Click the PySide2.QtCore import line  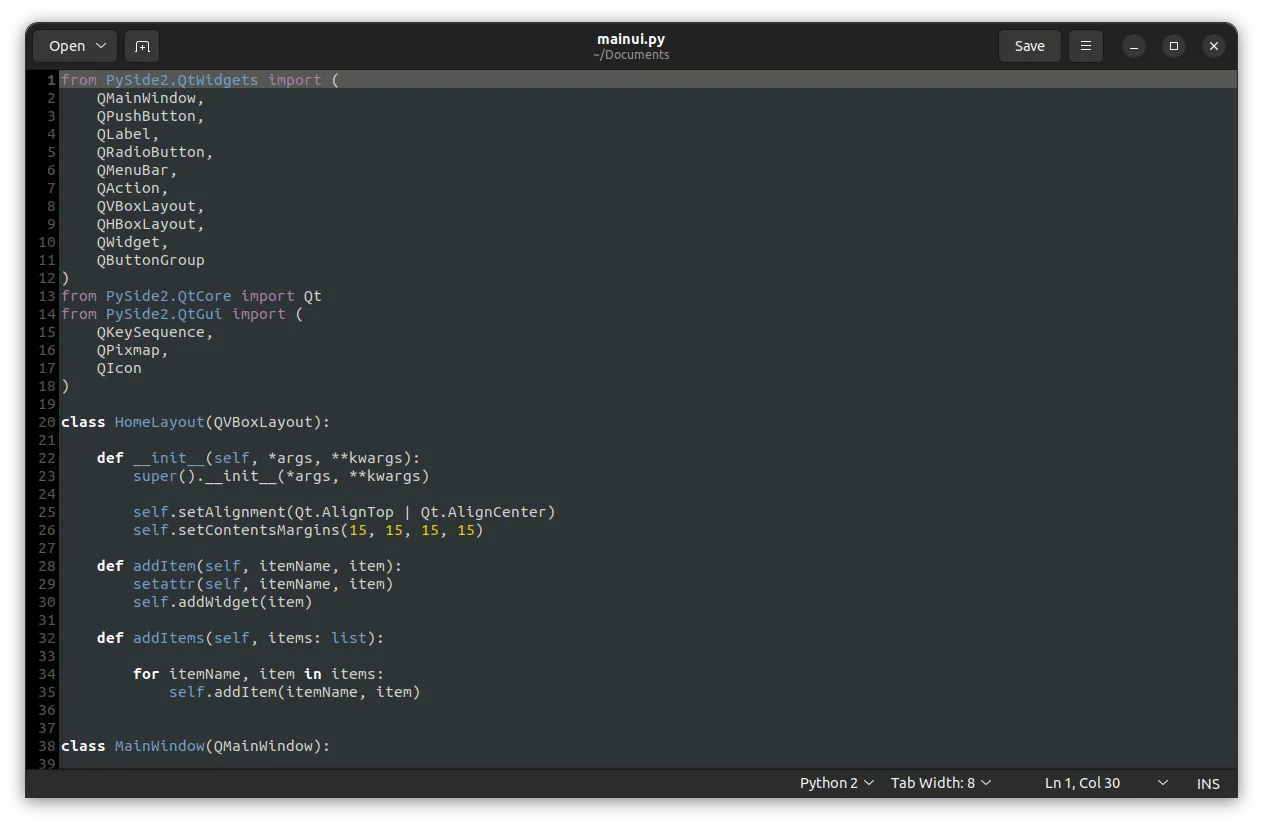point(191,296)
